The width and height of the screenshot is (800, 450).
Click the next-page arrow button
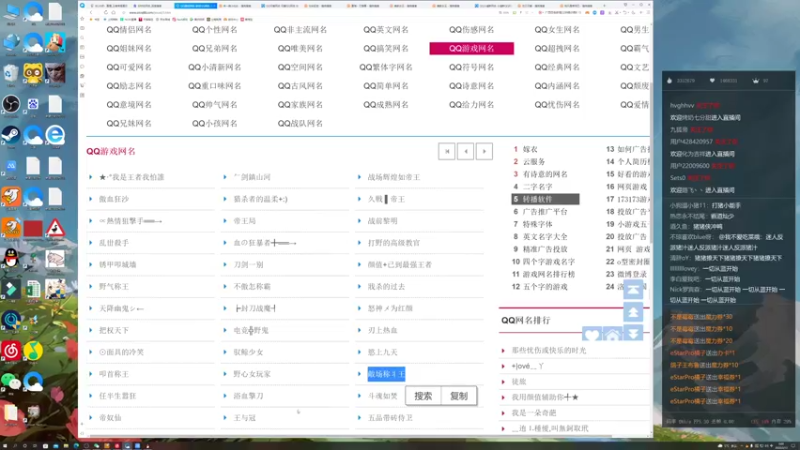click(x=484, y=151)
